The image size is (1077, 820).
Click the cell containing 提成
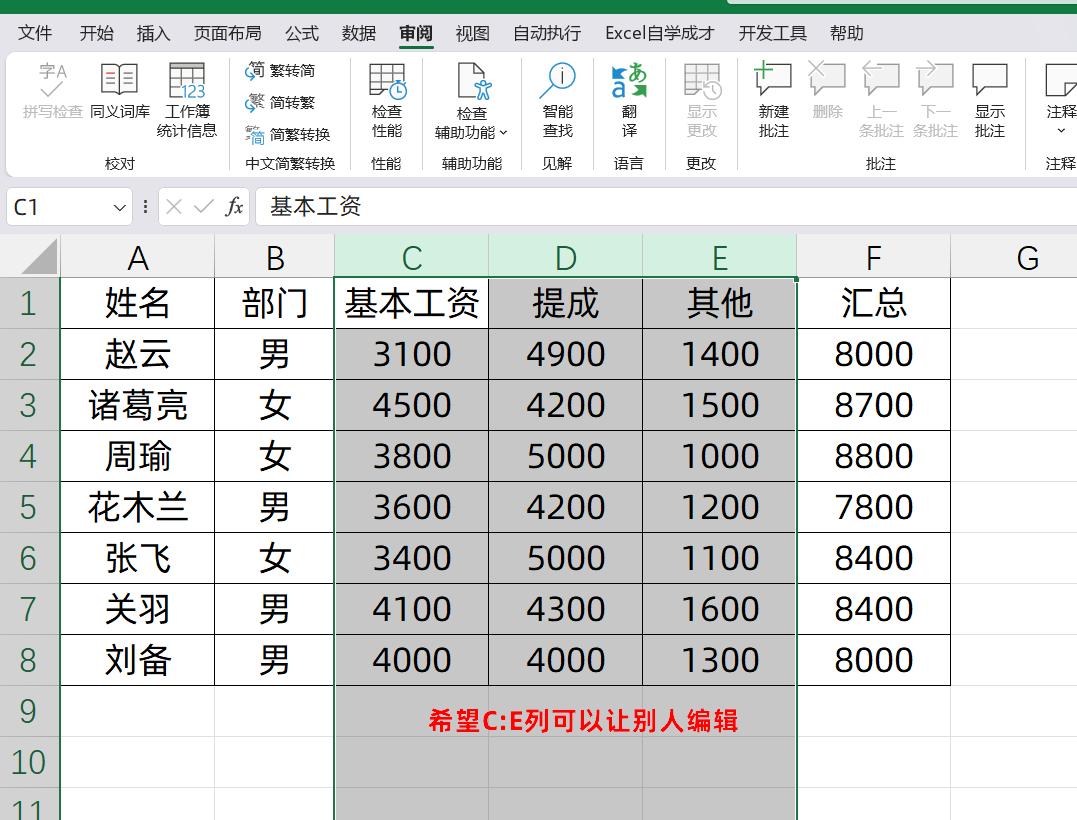pyautogui.click(x=565, y=303)
